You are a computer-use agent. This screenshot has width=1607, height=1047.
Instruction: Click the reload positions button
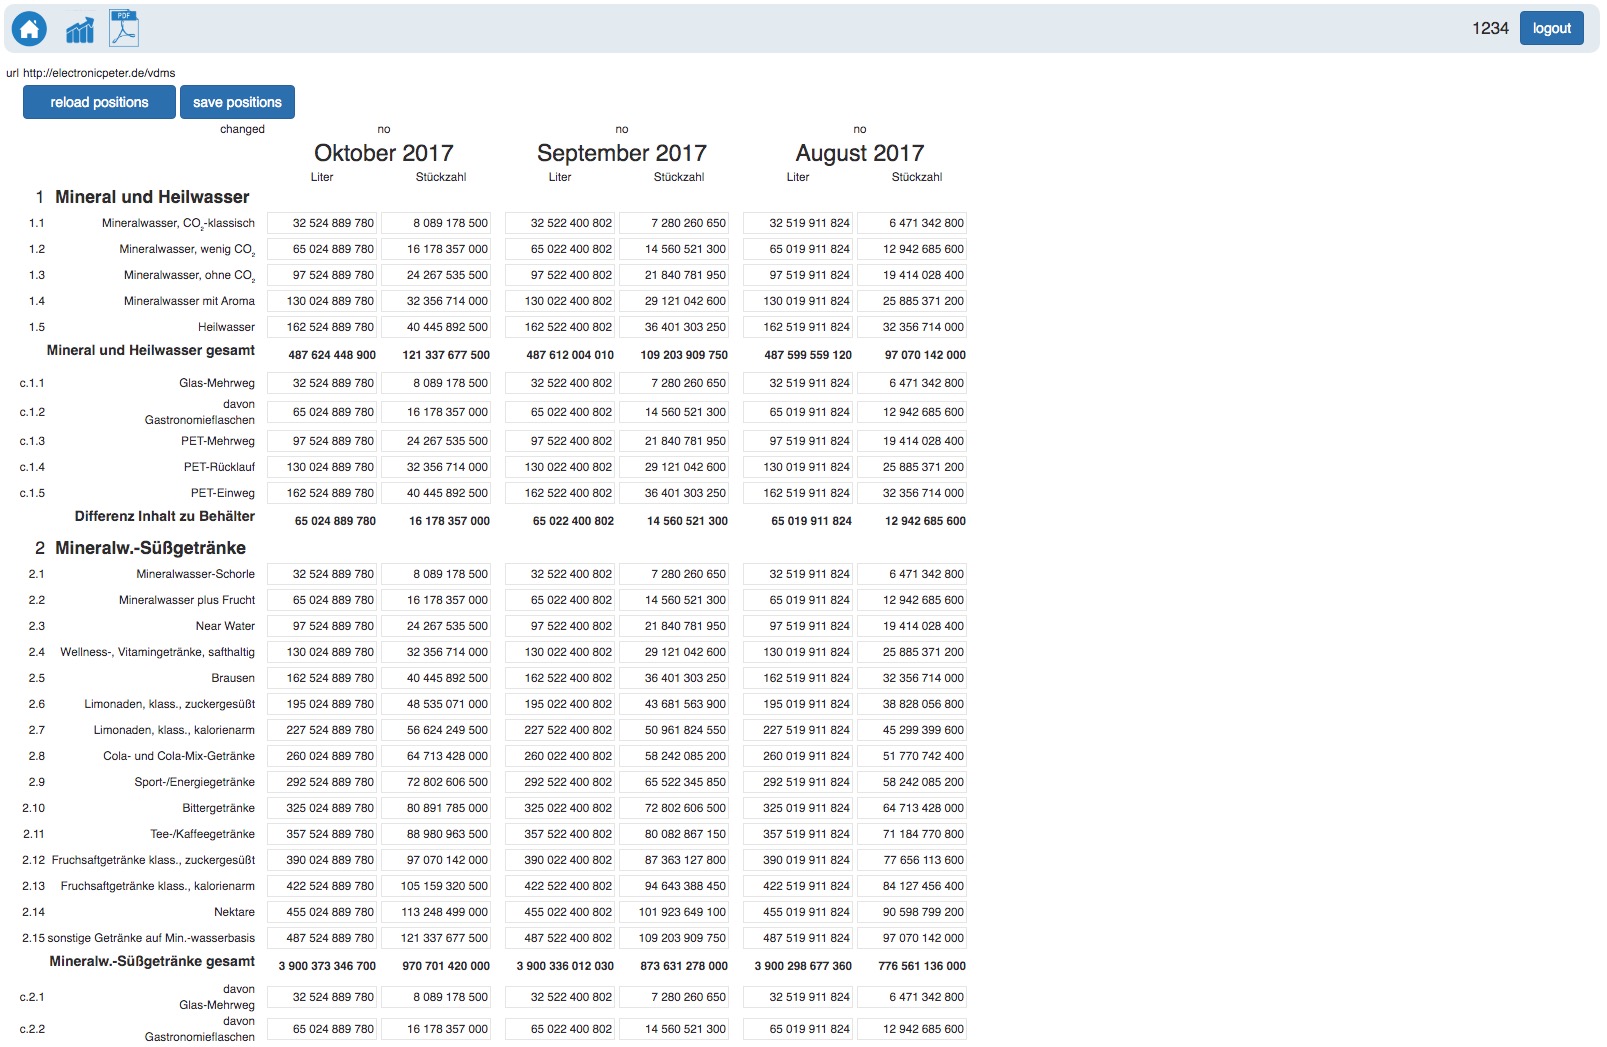99,102
